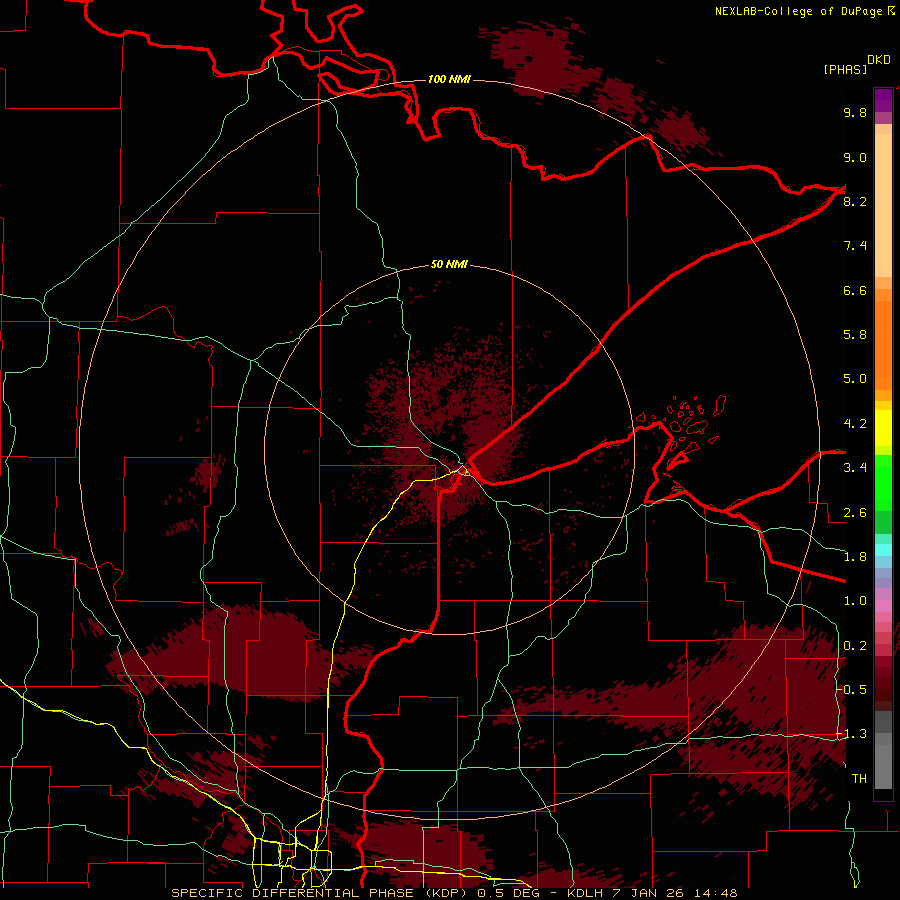Click the 4.2 color scale label
This screenshot has width=900, height=900.
855,424
